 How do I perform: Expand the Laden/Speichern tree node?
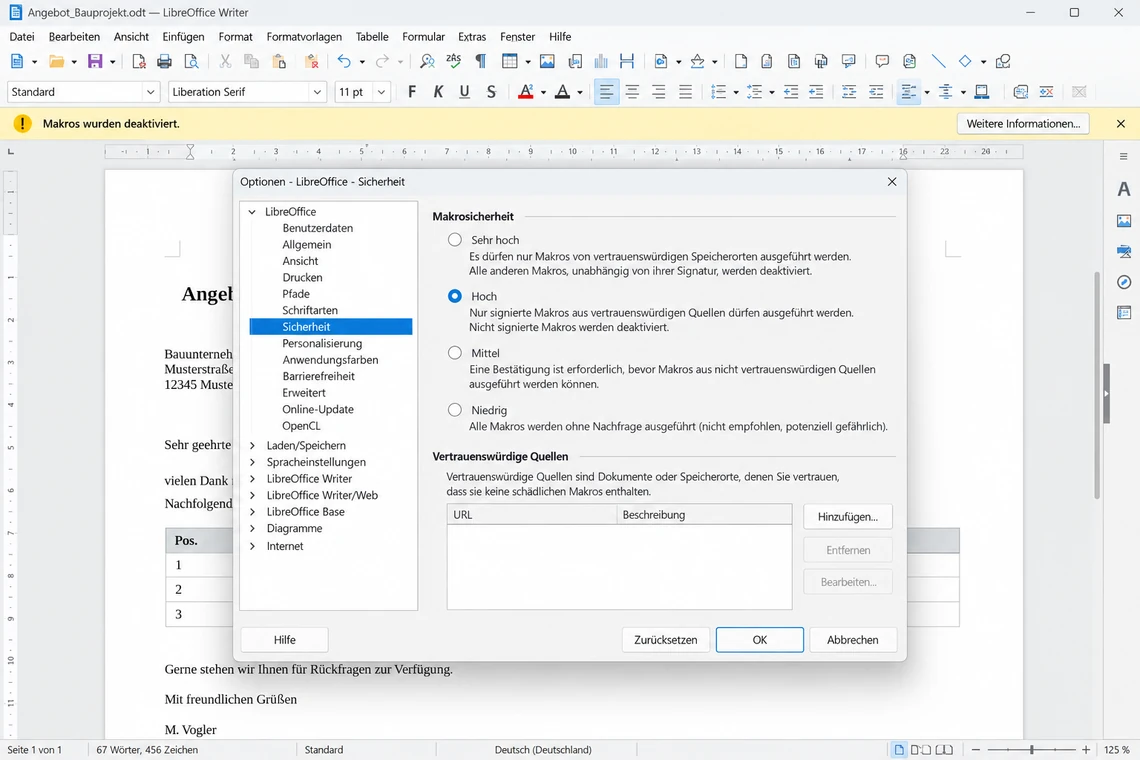[252, 445]
